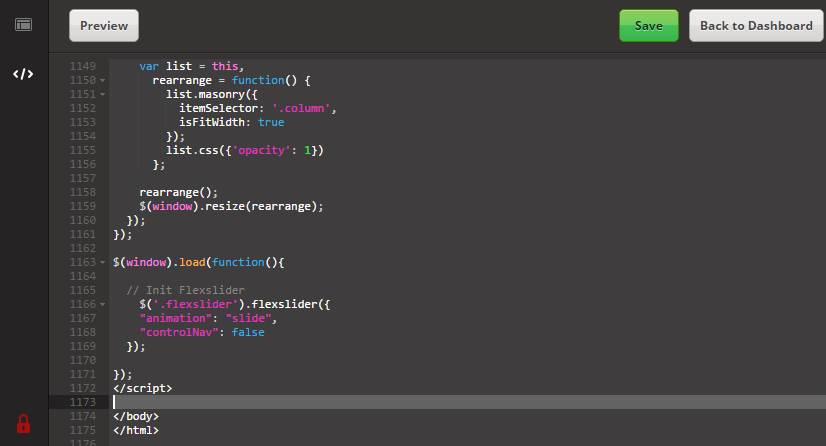The image size is (826, 446).
Task: Go Back to Dashboard
Action: click(756, 26)
